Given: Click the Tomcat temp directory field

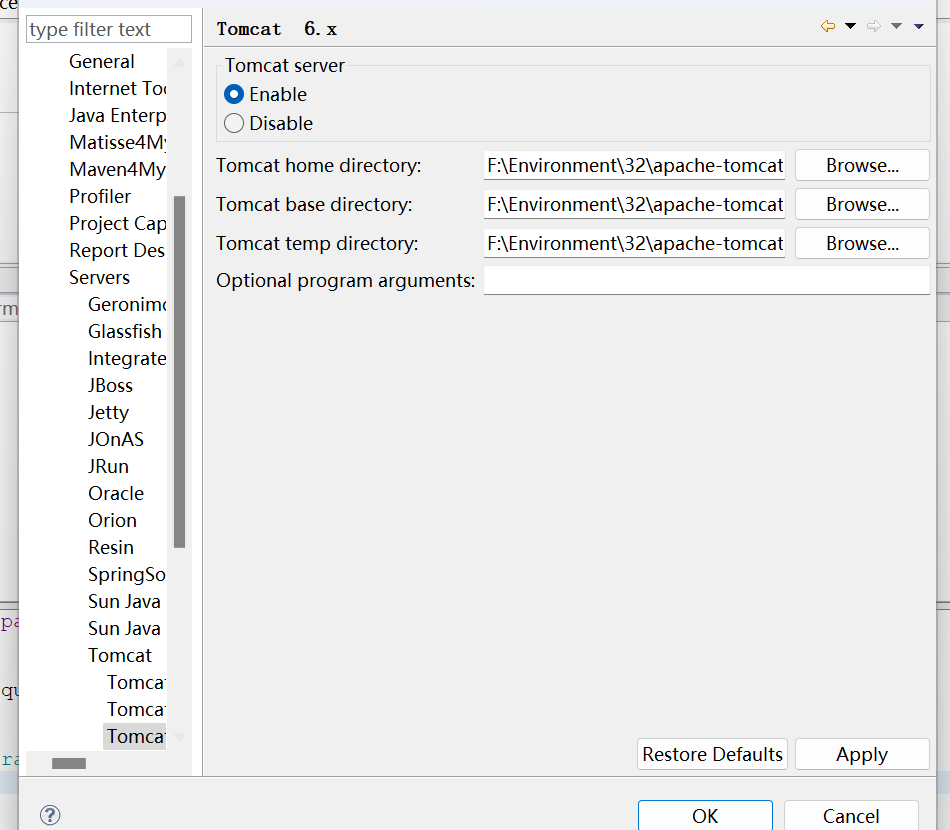Looking at the screenshot, I should point(634,243).
